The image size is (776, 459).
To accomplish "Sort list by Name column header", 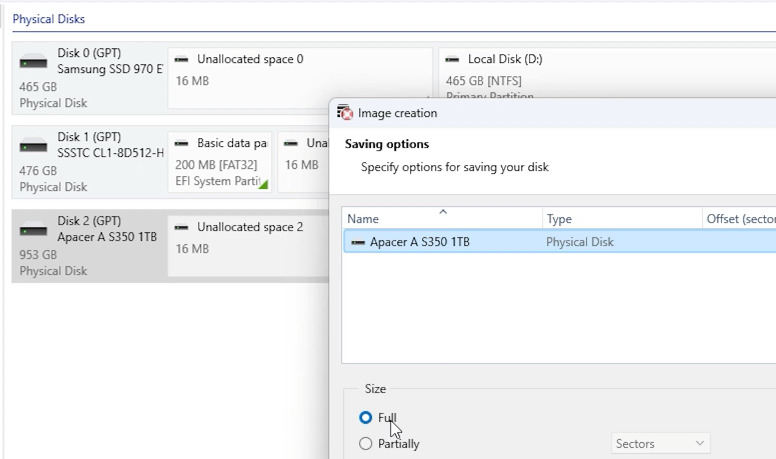I will click(442, 219).
